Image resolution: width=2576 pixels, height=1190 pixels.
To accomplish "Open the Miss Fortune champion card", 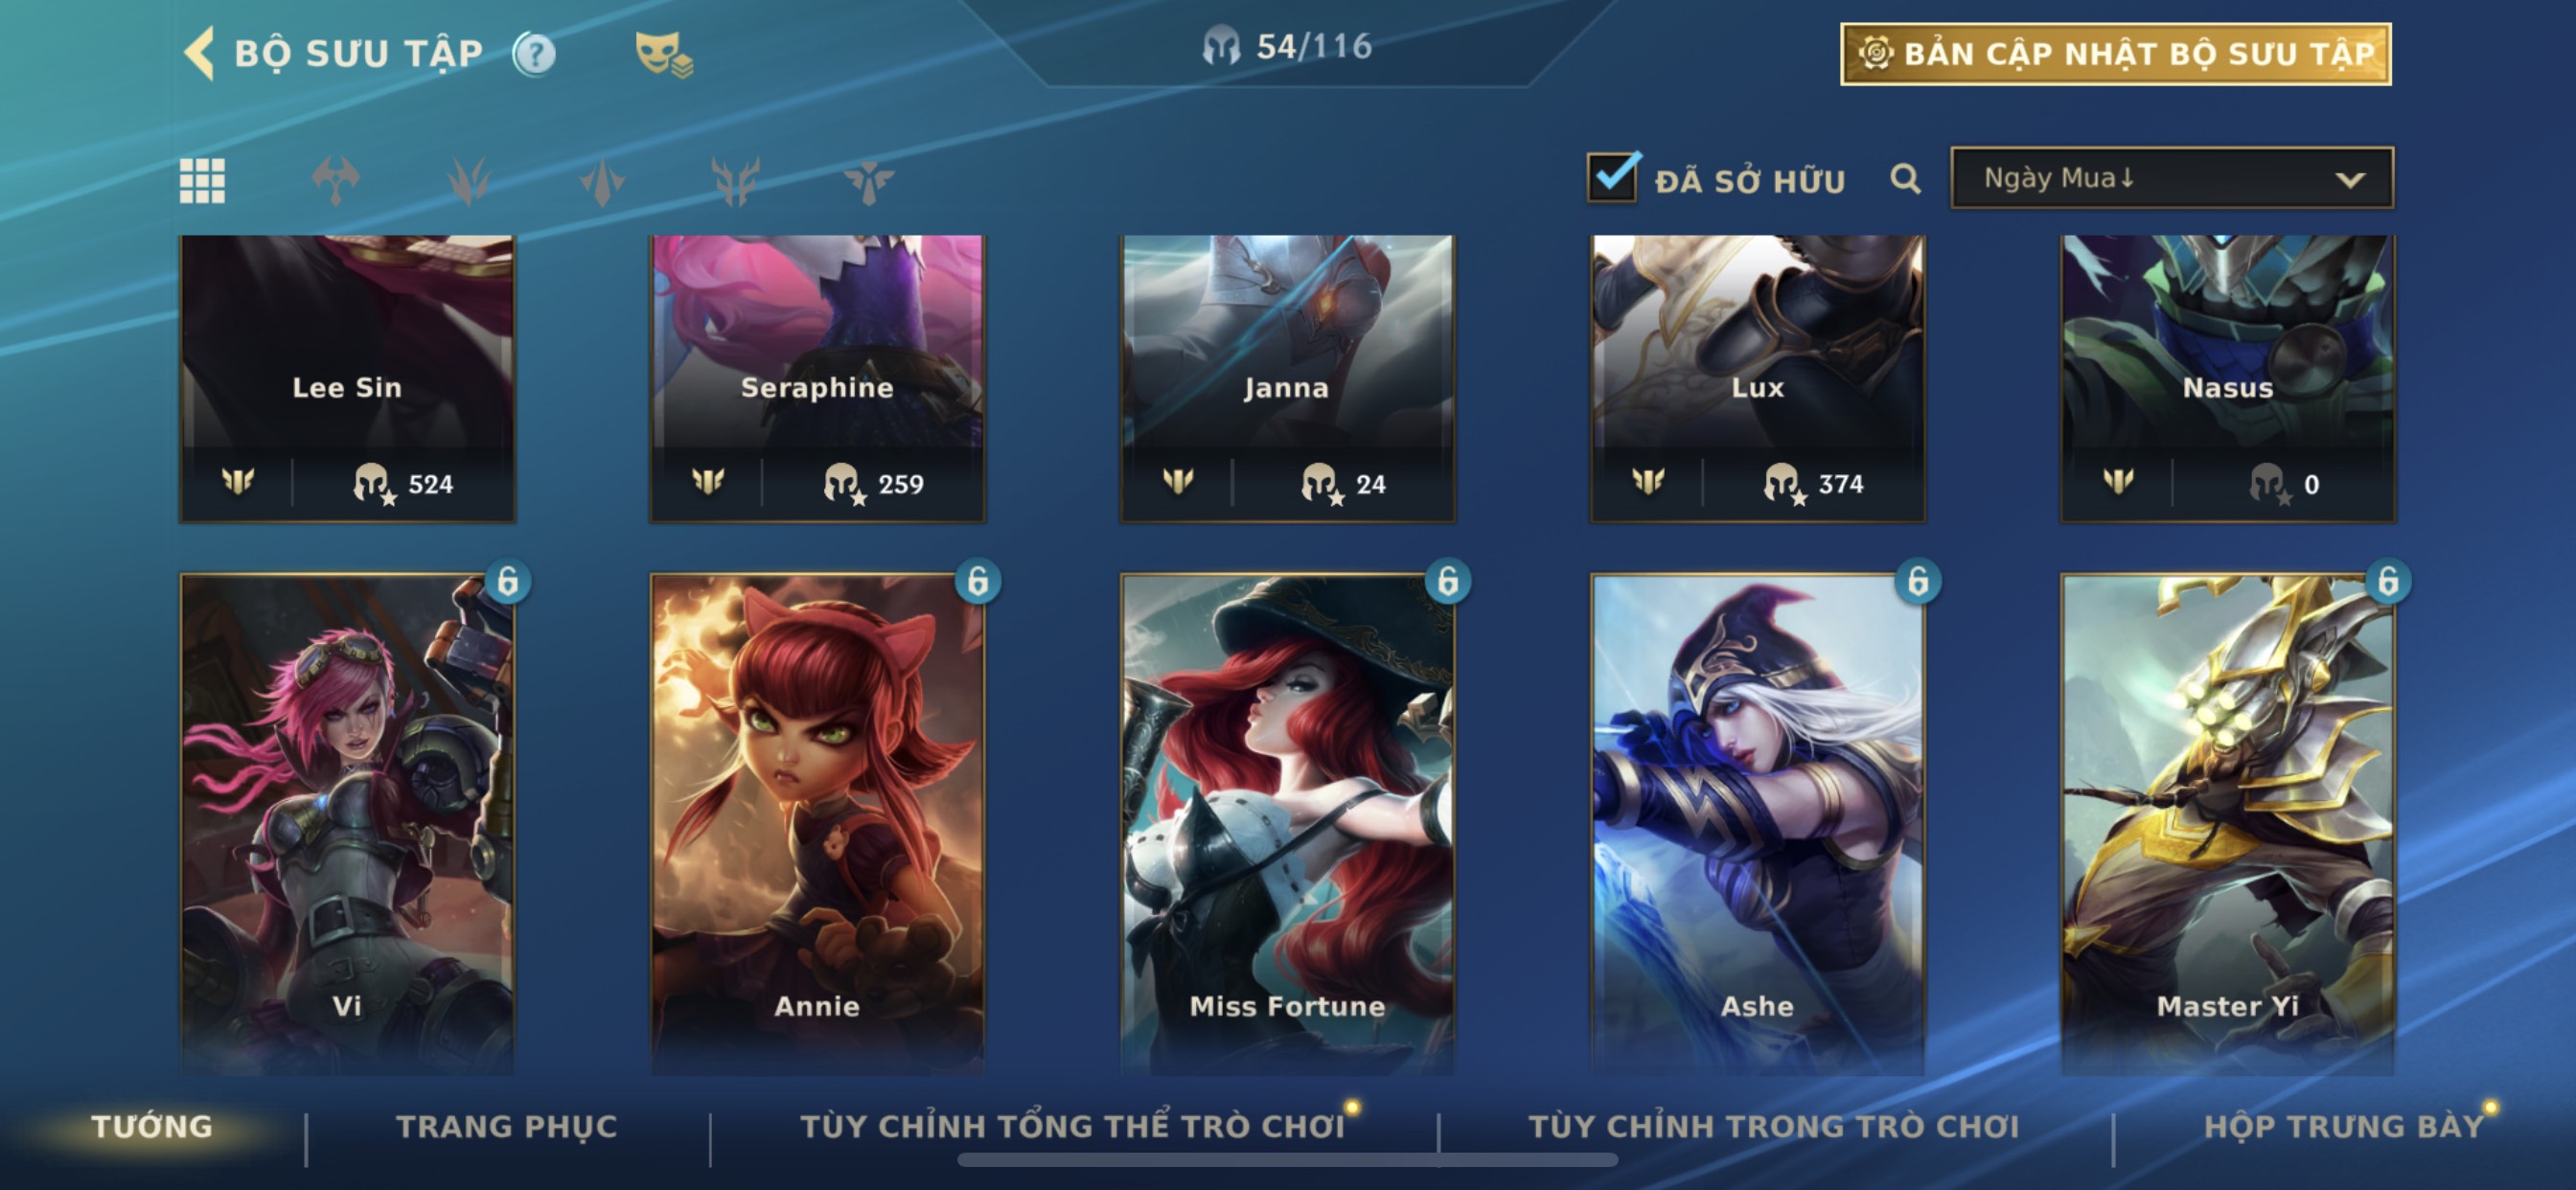I will point(1287,824).
